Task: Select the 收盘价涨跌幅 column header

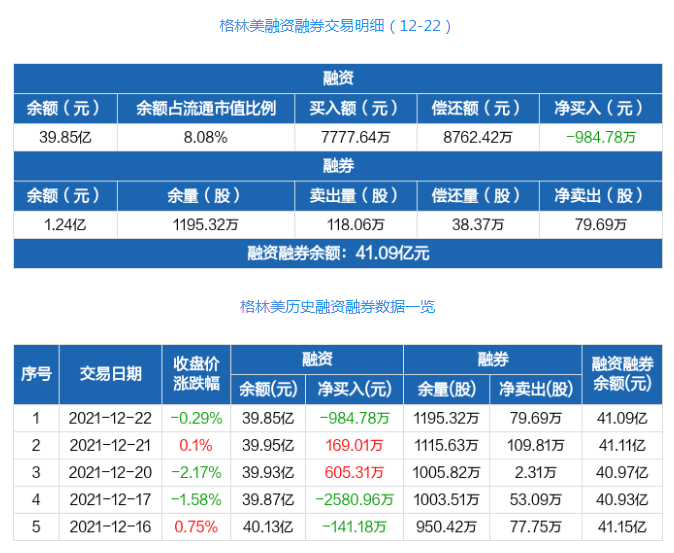Action: tap(196, 374)
